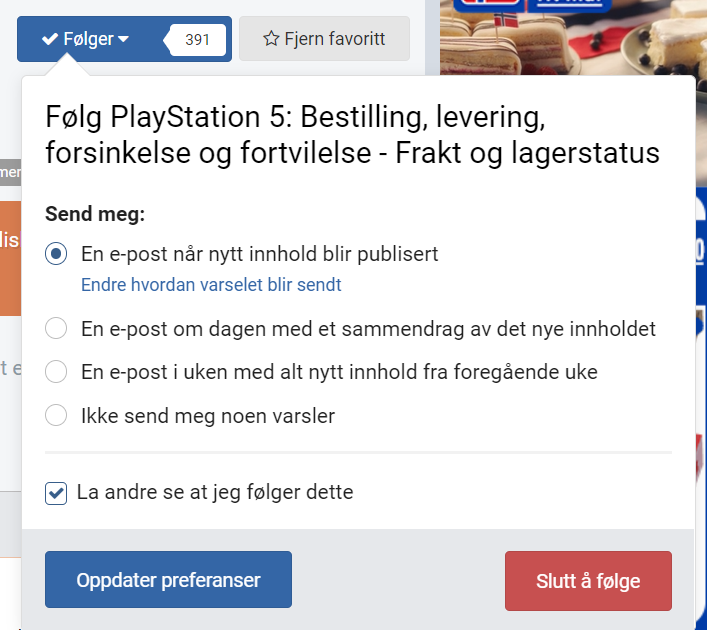707x630 pixels.
Task: Open the Følger dropdown caret
Action: 124,39
